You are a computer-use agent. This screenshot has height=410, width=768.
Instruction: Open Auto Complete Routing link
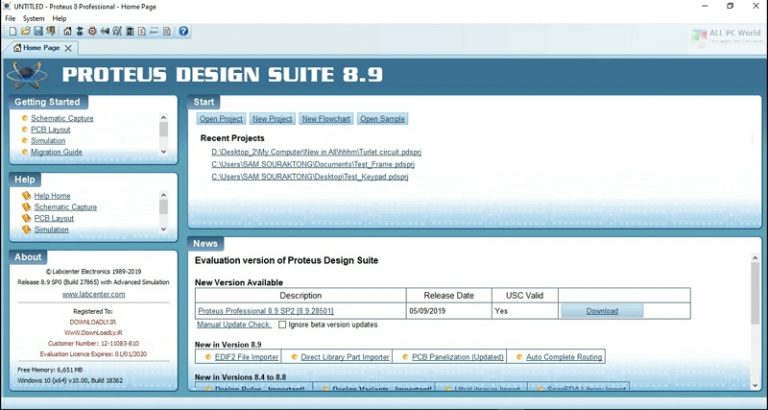(x=564, y=357)
